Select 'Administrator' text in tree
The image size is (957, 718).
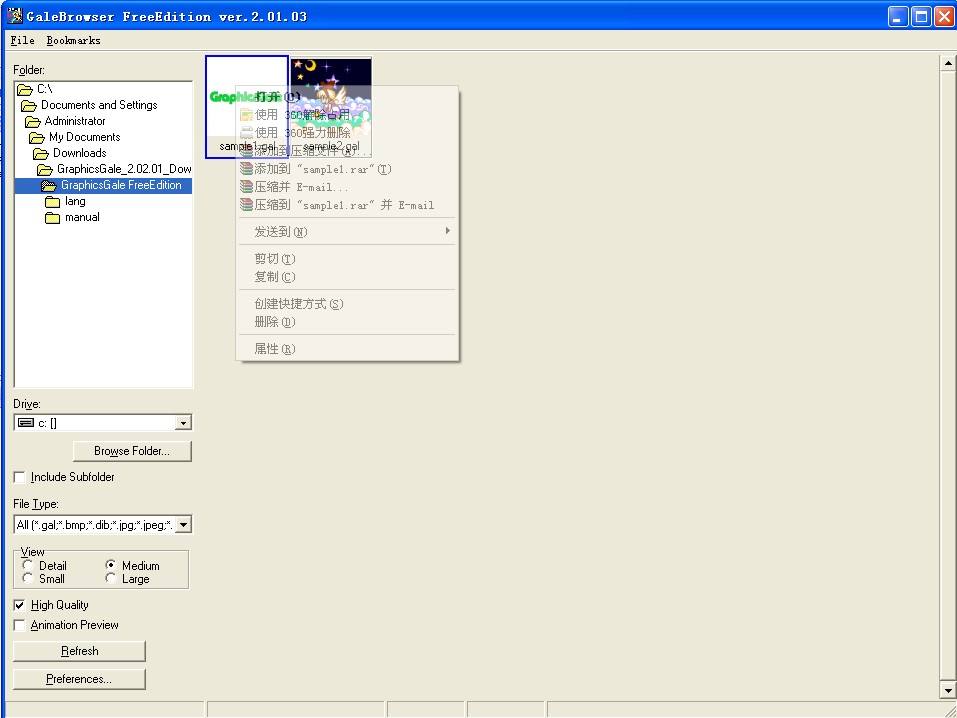[75, 121]
